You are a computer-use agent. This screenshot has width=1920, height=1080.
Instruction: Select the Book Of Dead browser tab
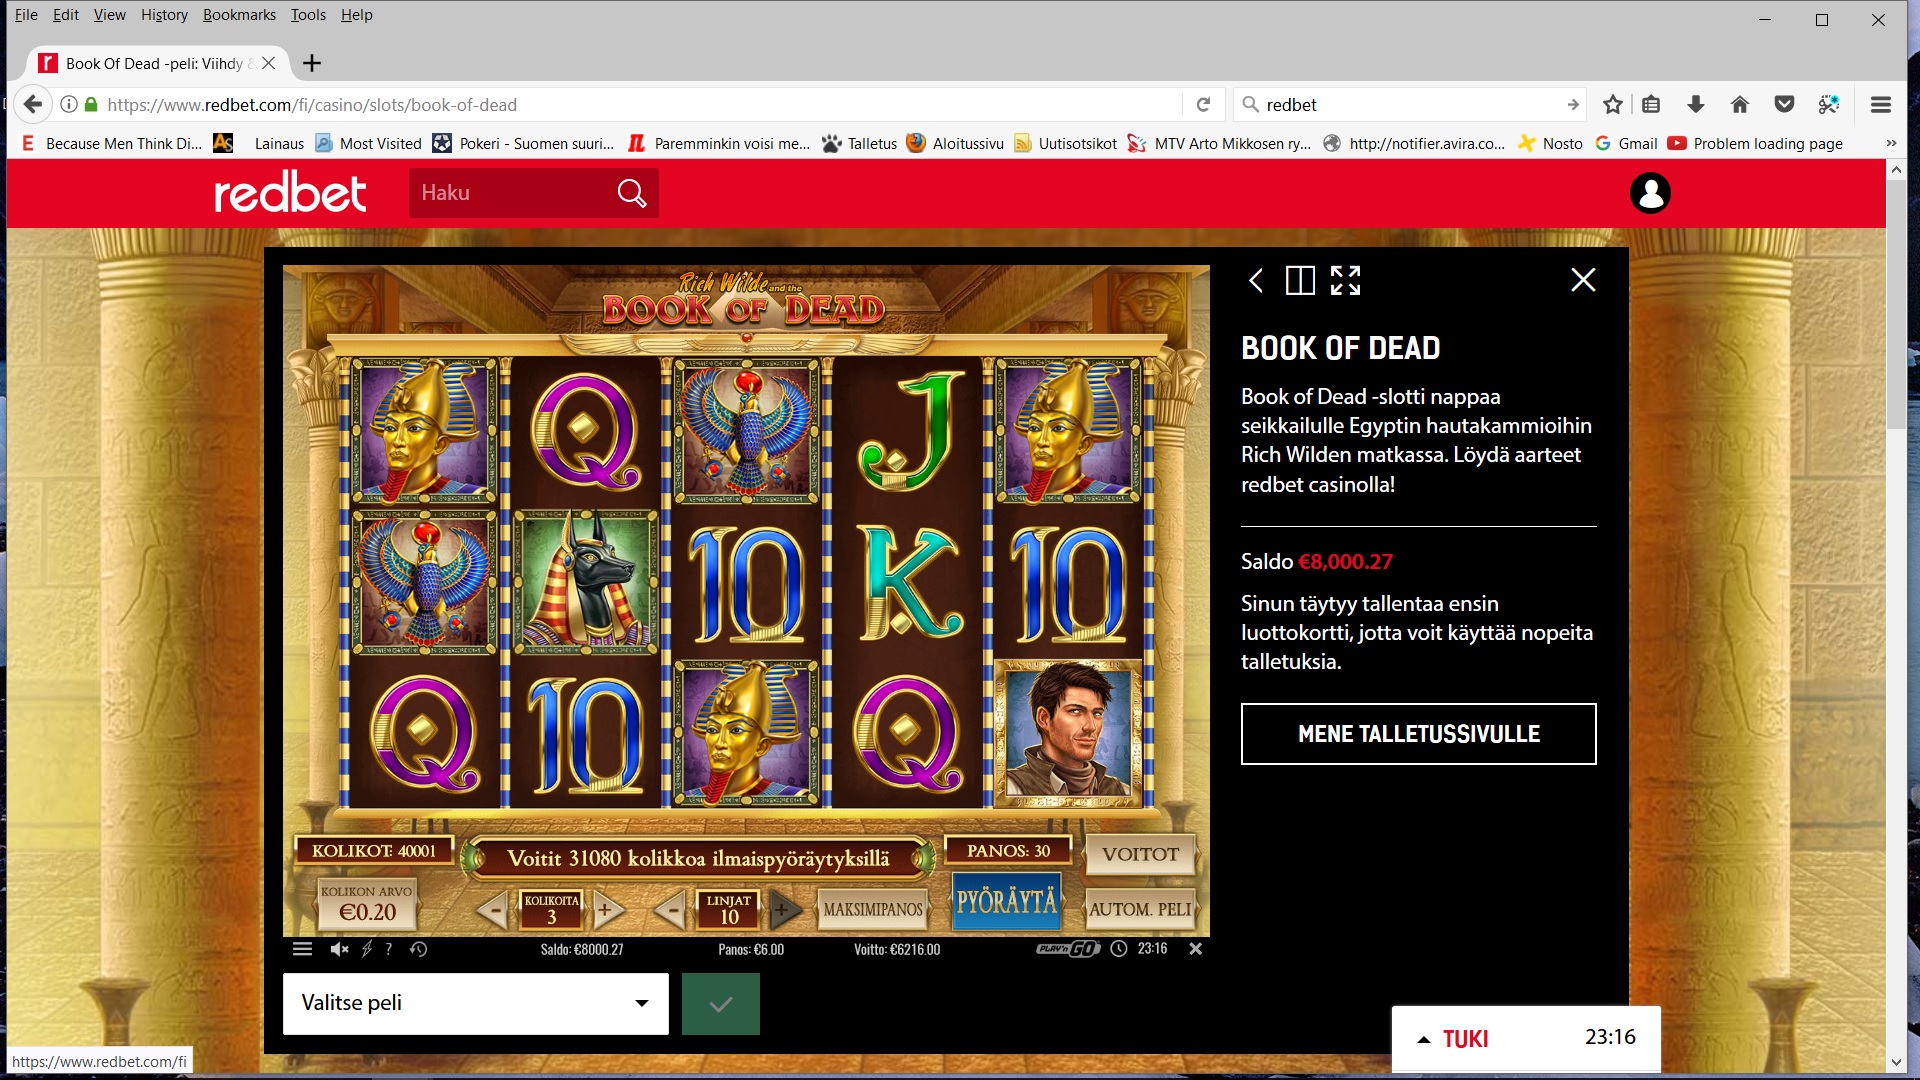point(156,63)
